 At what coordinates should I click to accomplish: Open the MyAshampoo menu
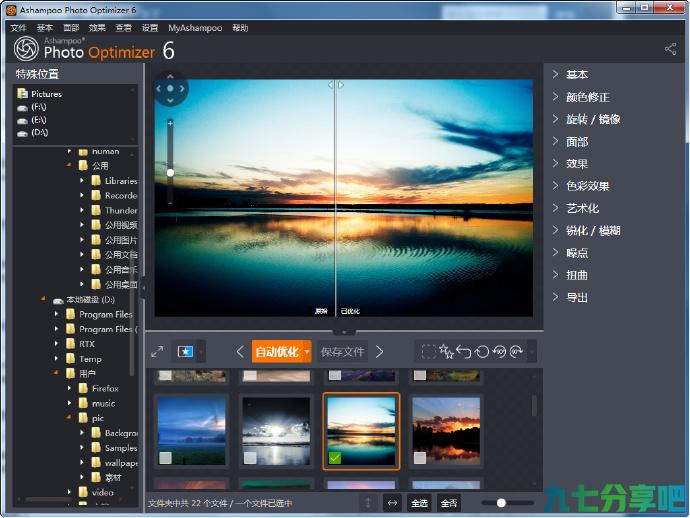point(195,28)
